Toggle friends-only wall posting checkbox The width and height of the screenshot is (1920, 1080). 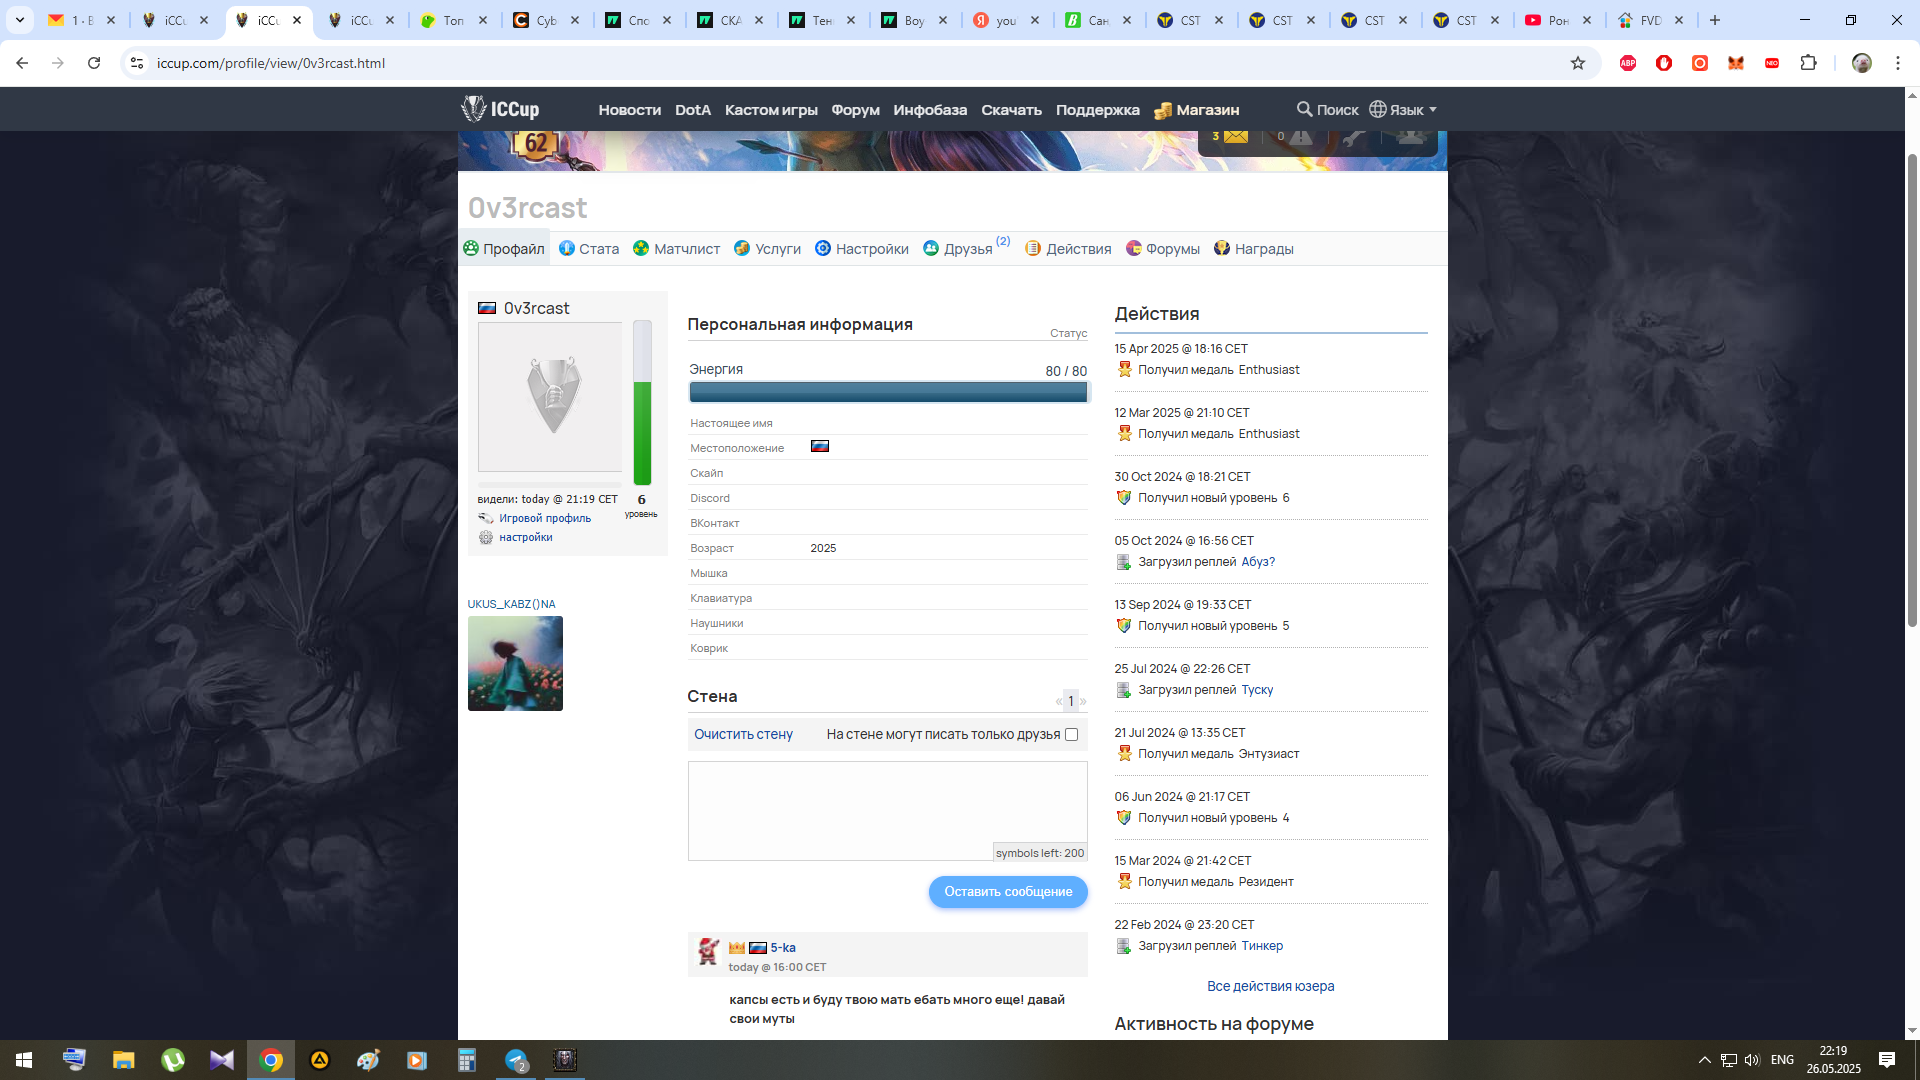[1071, 734]
